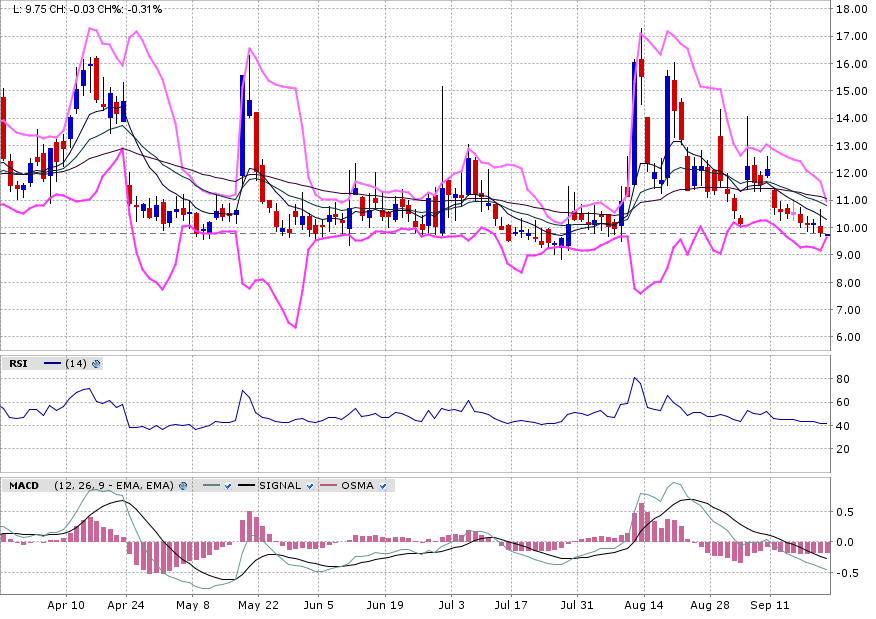Image resolution: width=876 pixels, height=619 pixels.
Task: Click the Aug 14 date axis label
Action: pyautogui.click(x=642, y=606)
